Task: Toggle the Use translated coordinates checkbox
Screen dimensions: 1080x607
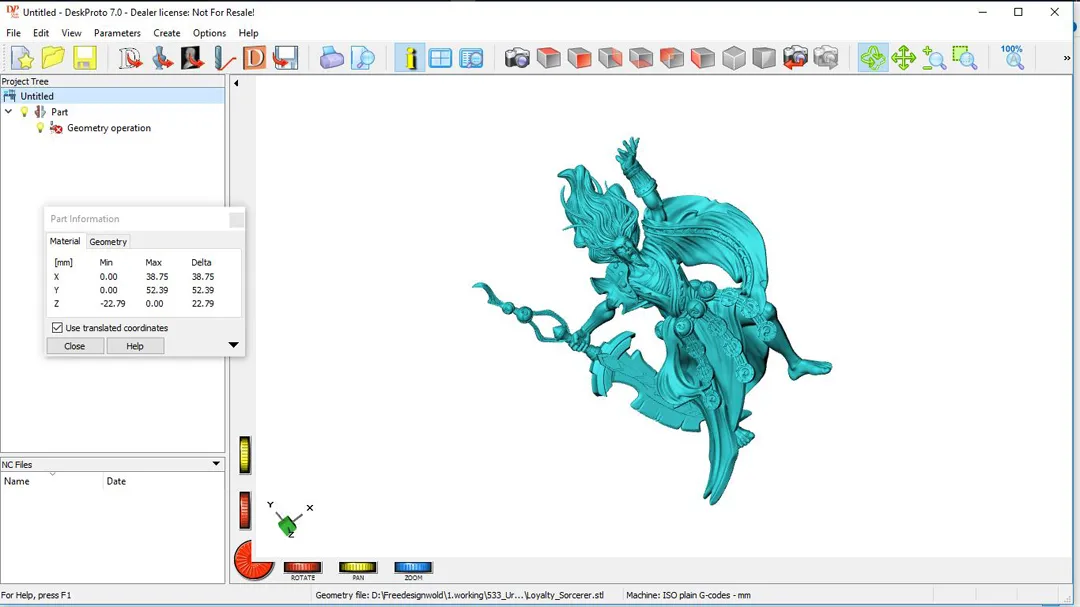Action: click(x=57, y=328)
